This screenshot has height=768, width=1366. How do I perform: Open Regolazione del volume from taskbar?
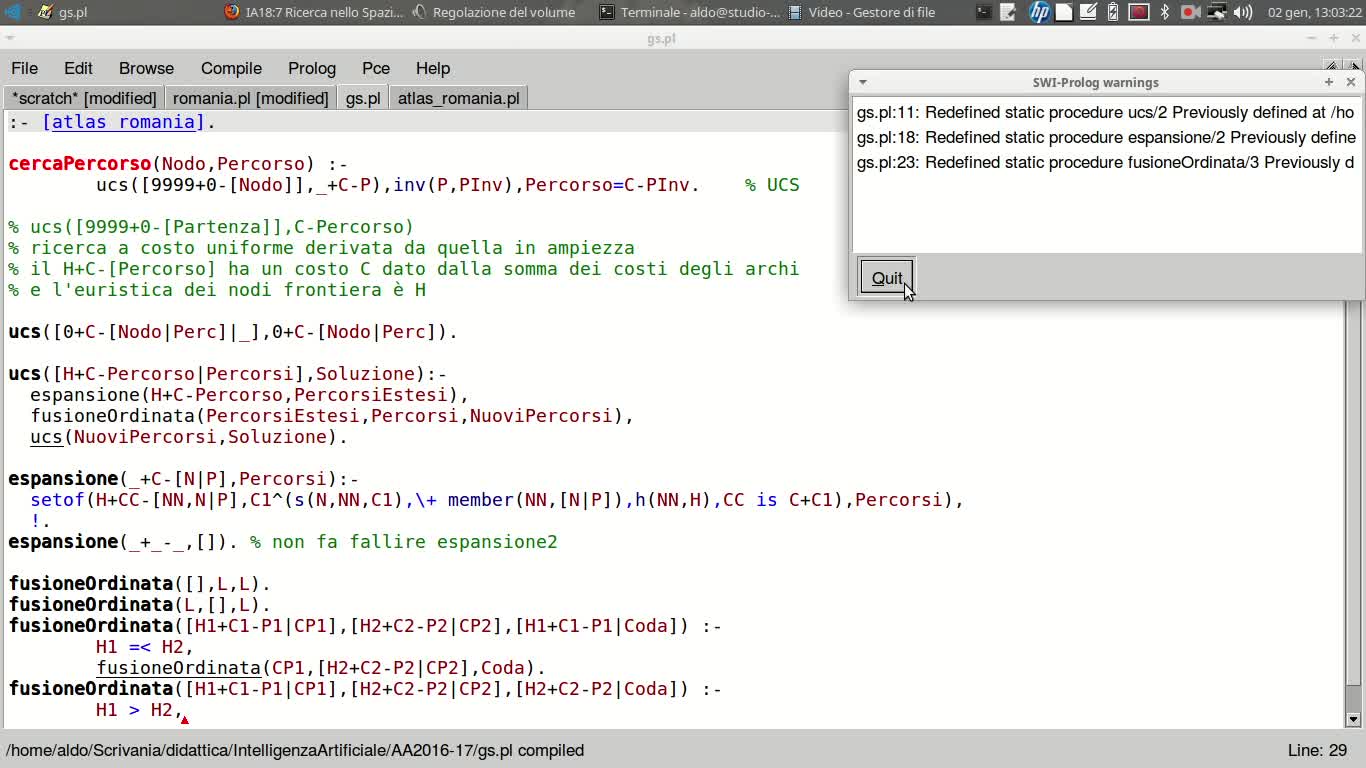click(x=493, y=12)
